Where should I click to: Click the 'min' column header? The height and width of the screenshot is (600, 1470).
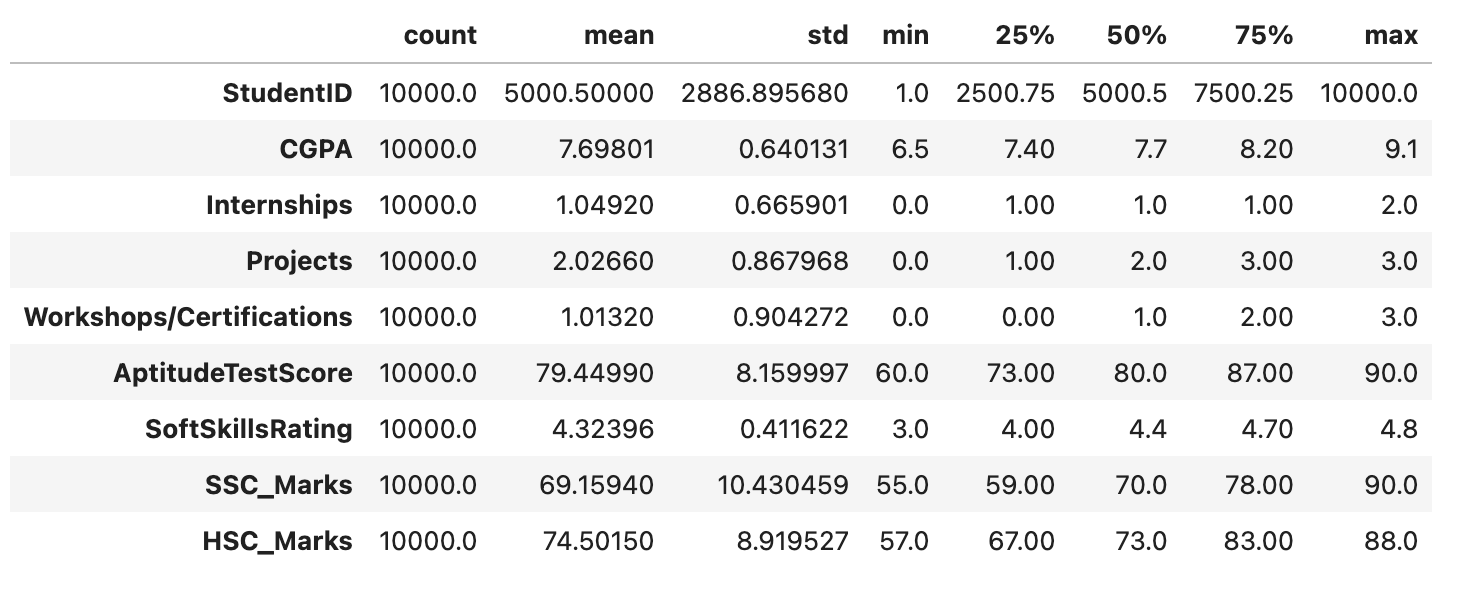(x=905, y=36)
